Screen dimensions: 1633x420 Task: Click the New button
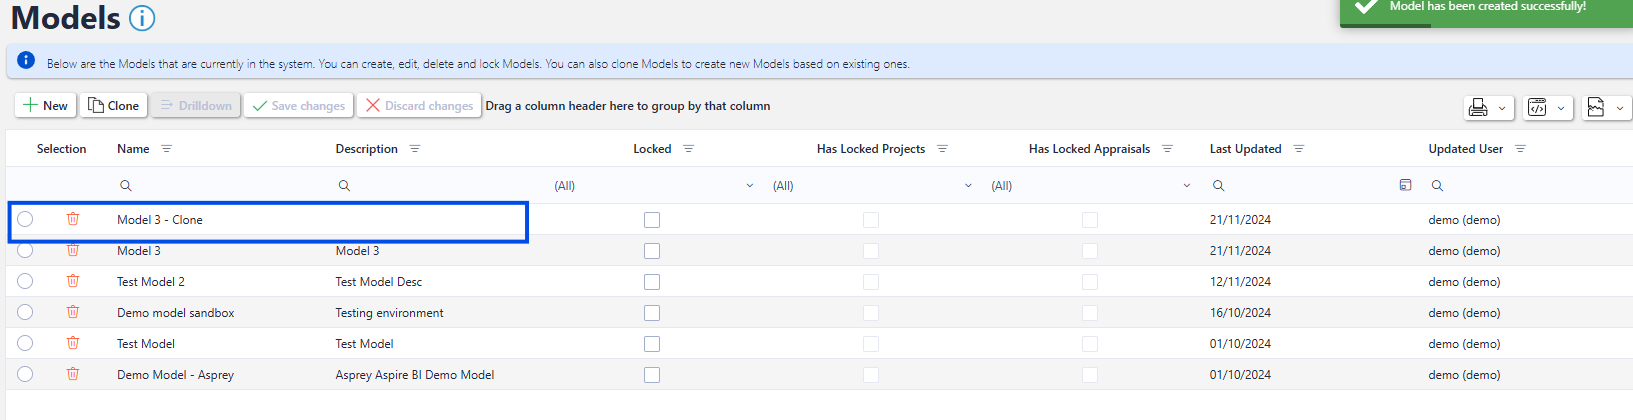pyautogui.click(x=46, y=105)
